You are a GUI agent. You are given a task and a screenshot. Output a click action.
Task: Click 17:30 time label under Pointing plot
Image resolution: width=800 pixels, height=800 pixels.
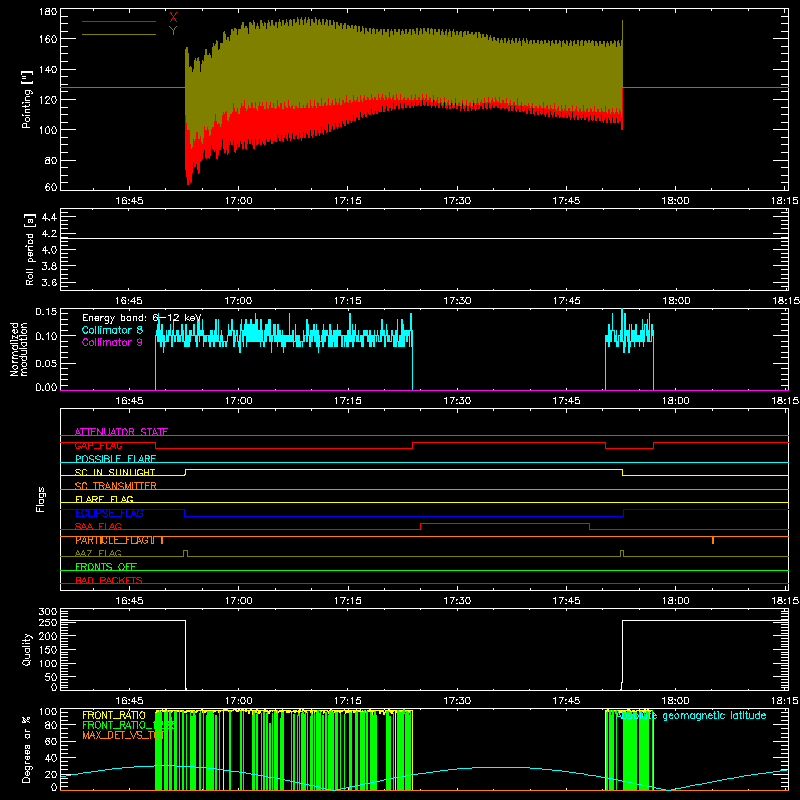coord(457,201)
